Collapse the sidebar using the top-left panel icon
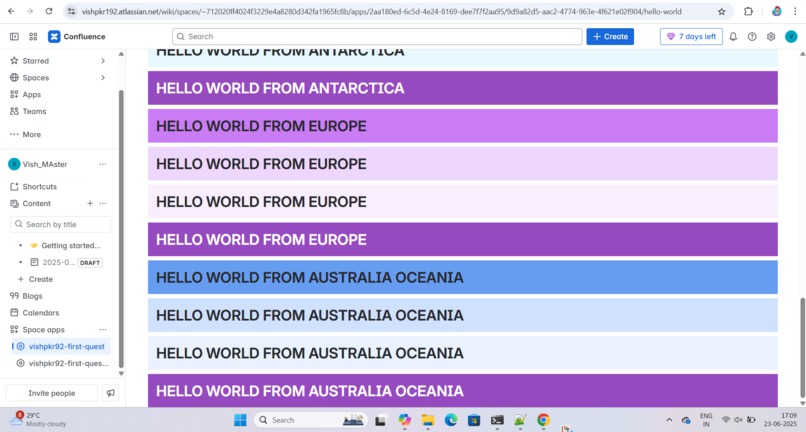The height and width of the screenshot is (432, 806). coord(14,37)
